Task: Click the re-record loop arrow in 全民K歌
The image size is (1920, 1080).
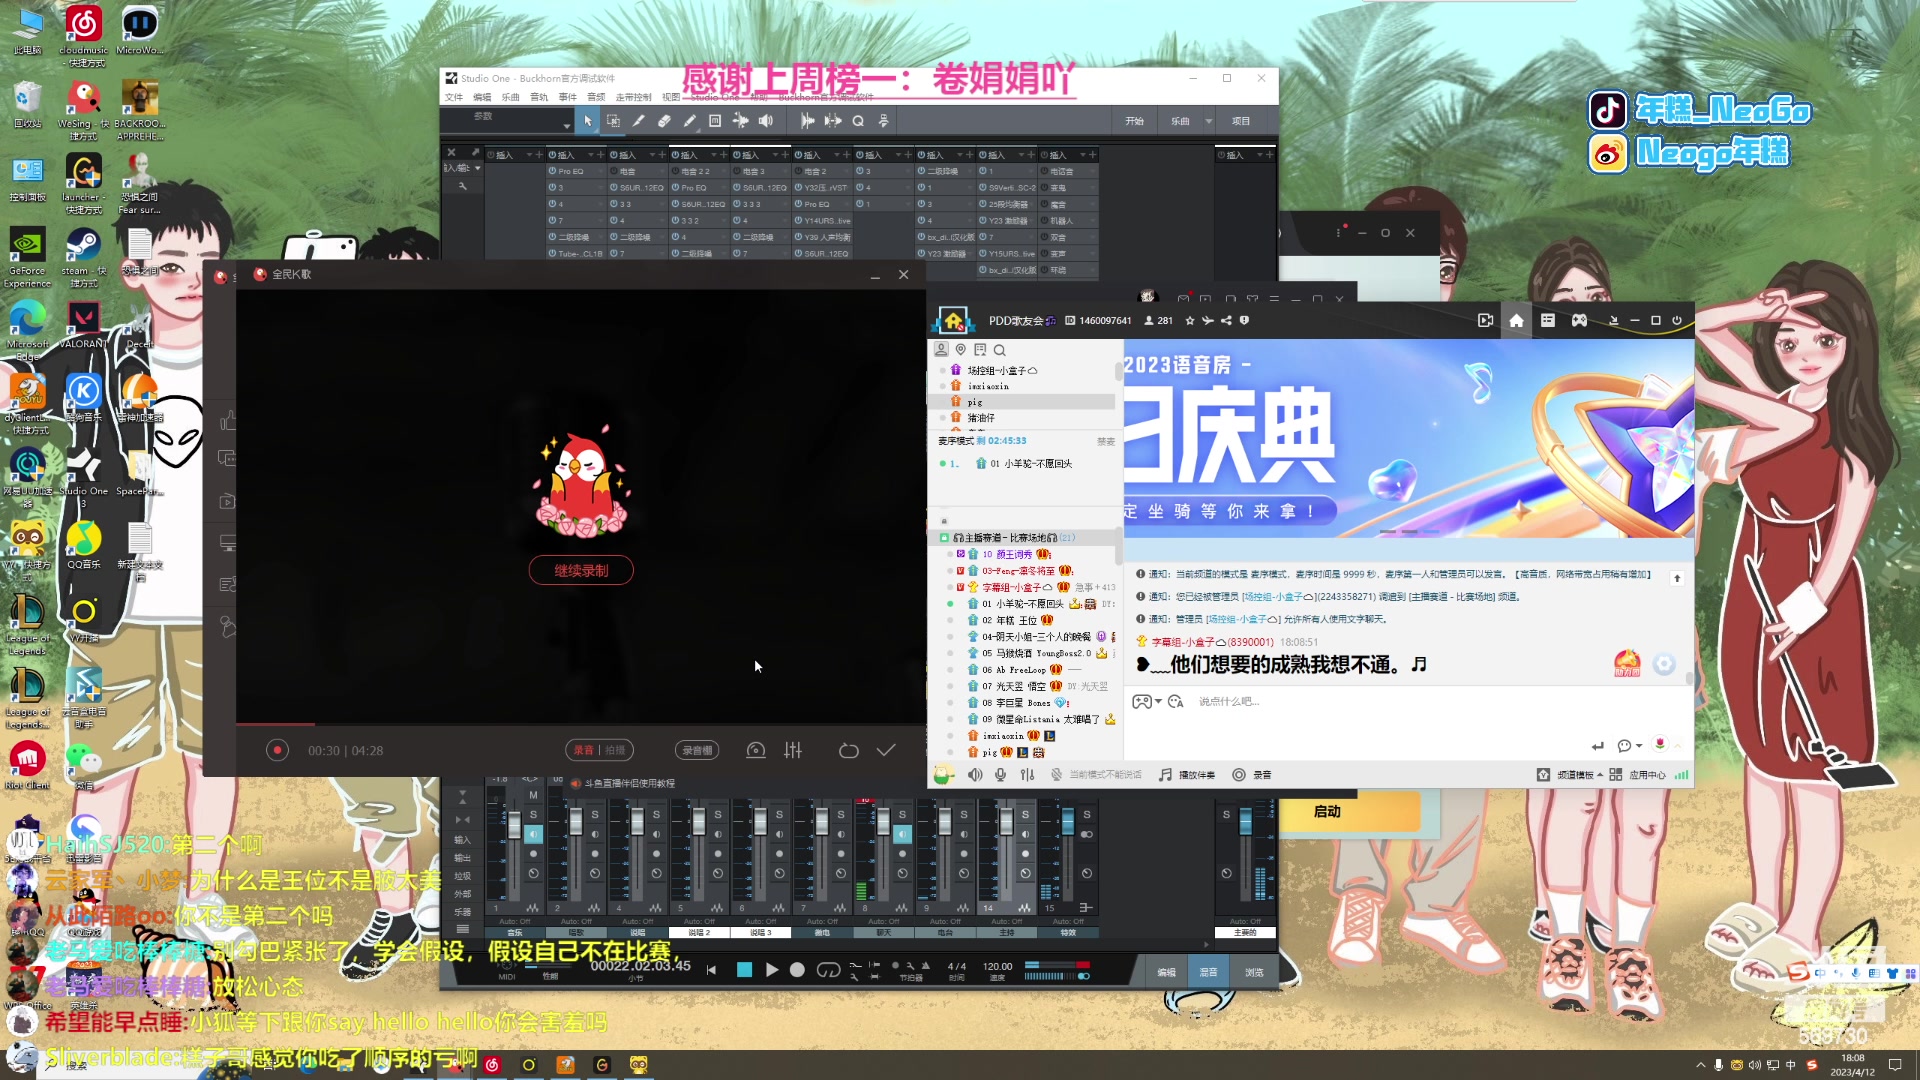Action: (x=848, y=750)
